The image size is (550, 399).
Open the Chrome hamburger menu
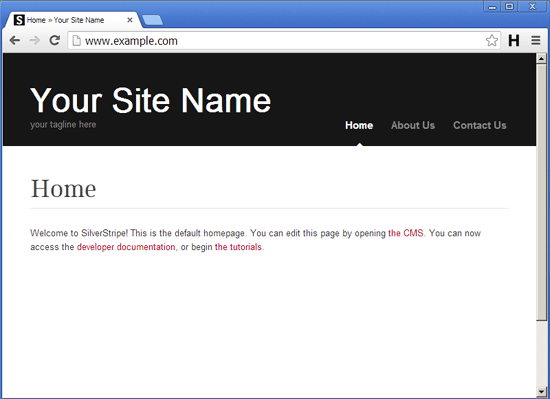click(x=536, y=41)
